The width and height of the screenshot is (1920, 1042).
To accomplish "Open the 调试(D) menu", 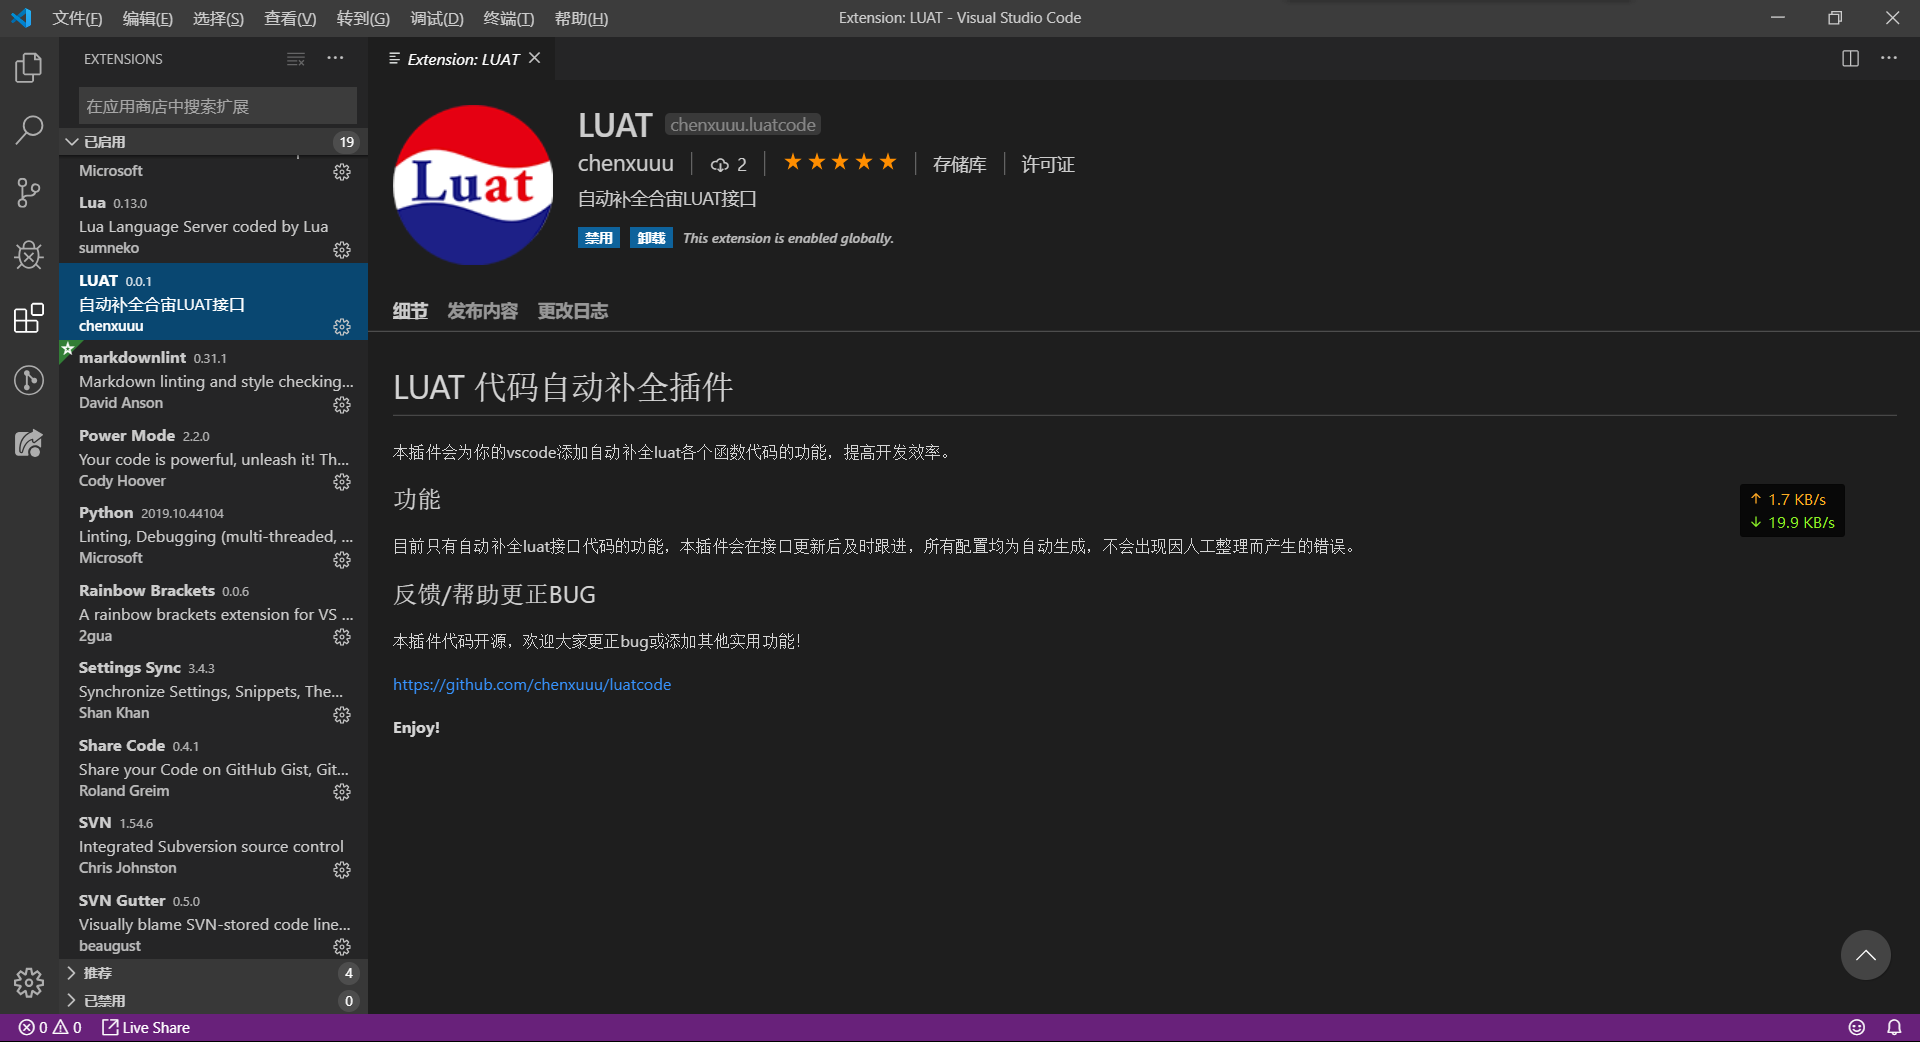I will [x=437, y=18].
